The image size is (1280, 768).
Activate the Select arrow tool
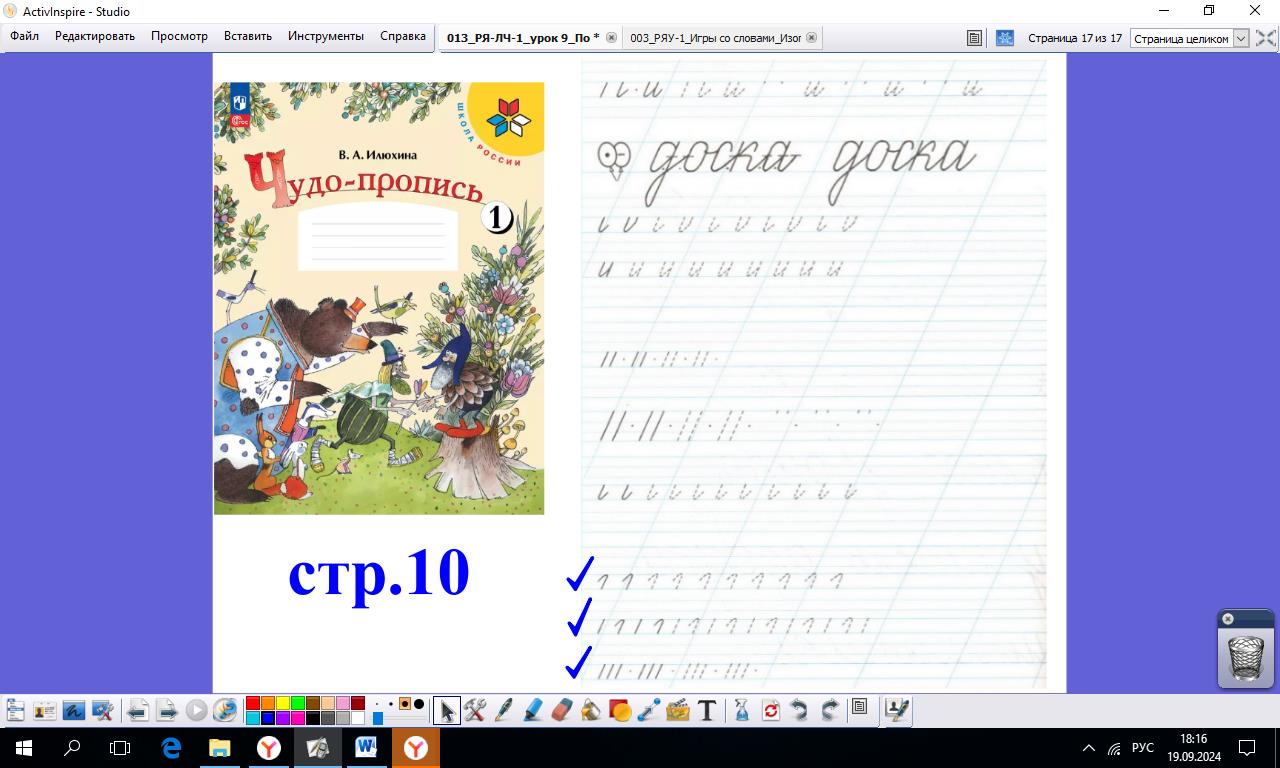point(446,711)
